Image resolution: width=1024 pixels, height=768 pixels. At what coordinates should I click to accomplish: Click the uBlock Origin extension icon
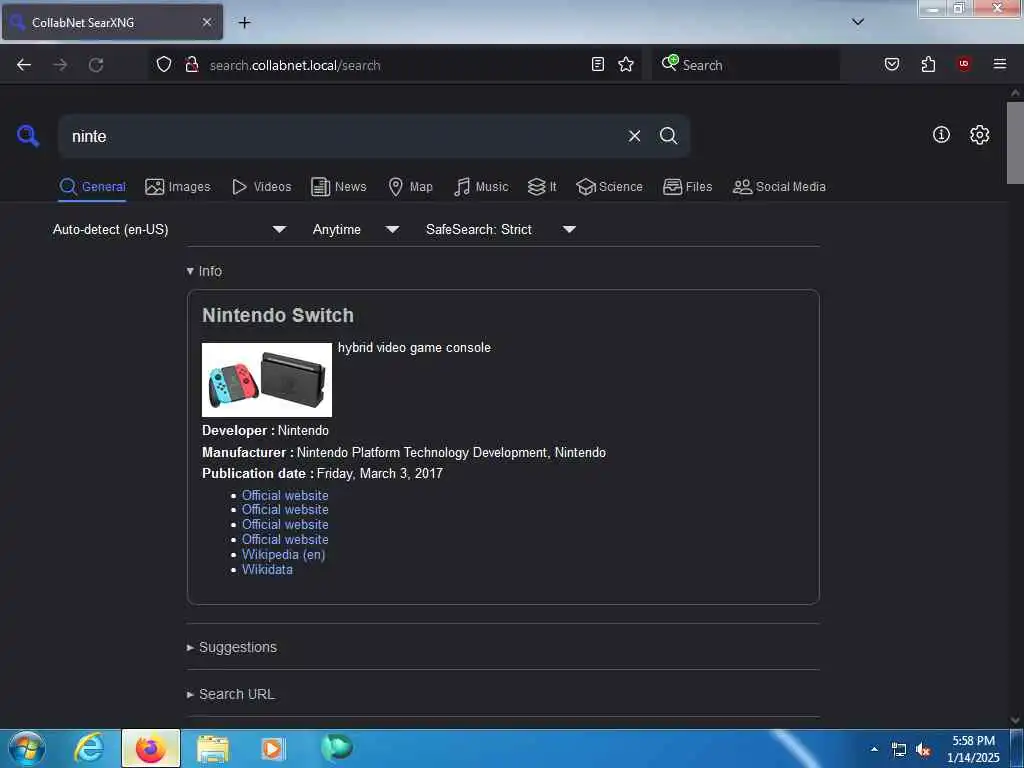pyautogui.click(x=964, y=64)
